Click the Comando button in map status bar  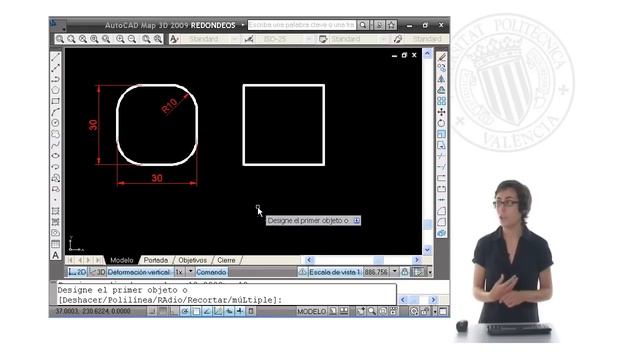(211, 272)
